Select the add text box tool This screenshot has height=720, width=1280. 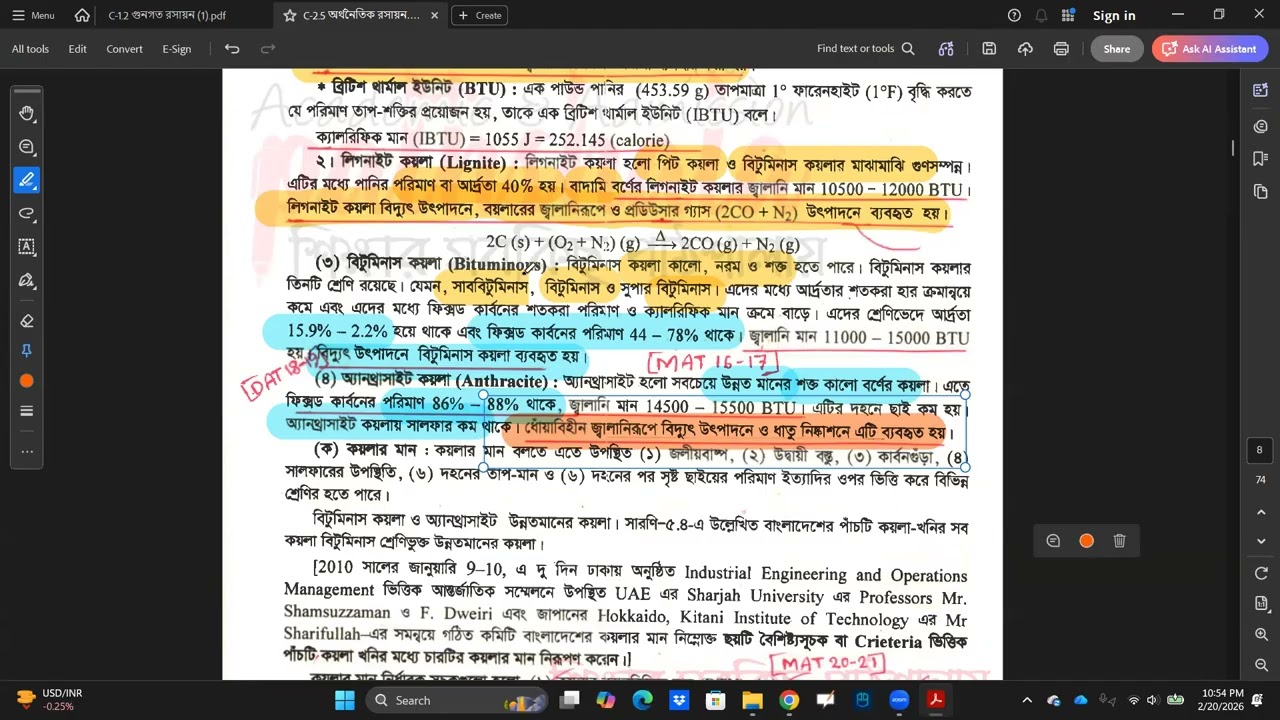click(x=27, y=246)
